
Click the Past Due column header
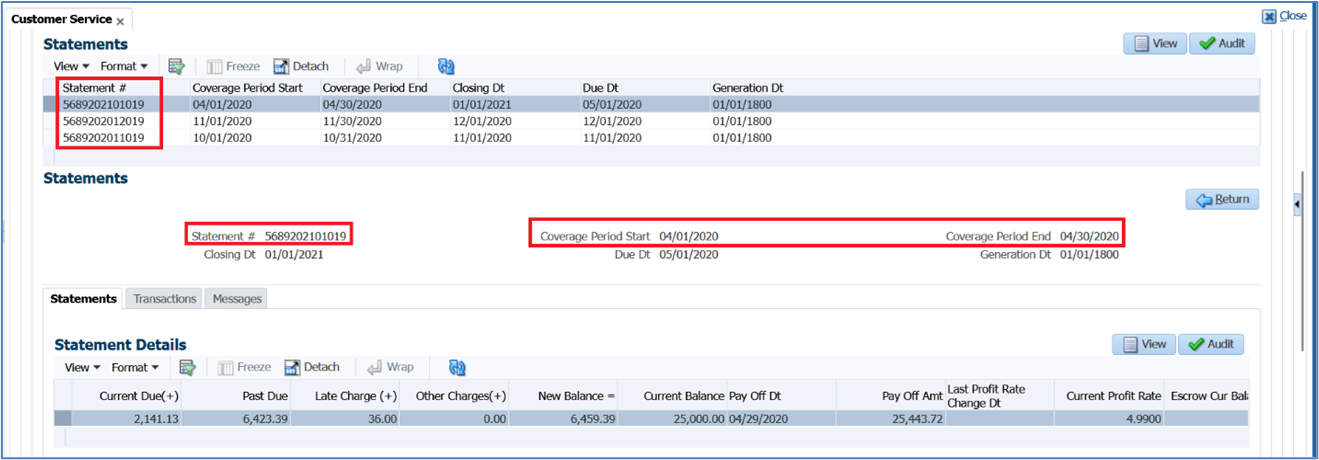(x=266, y=396)
